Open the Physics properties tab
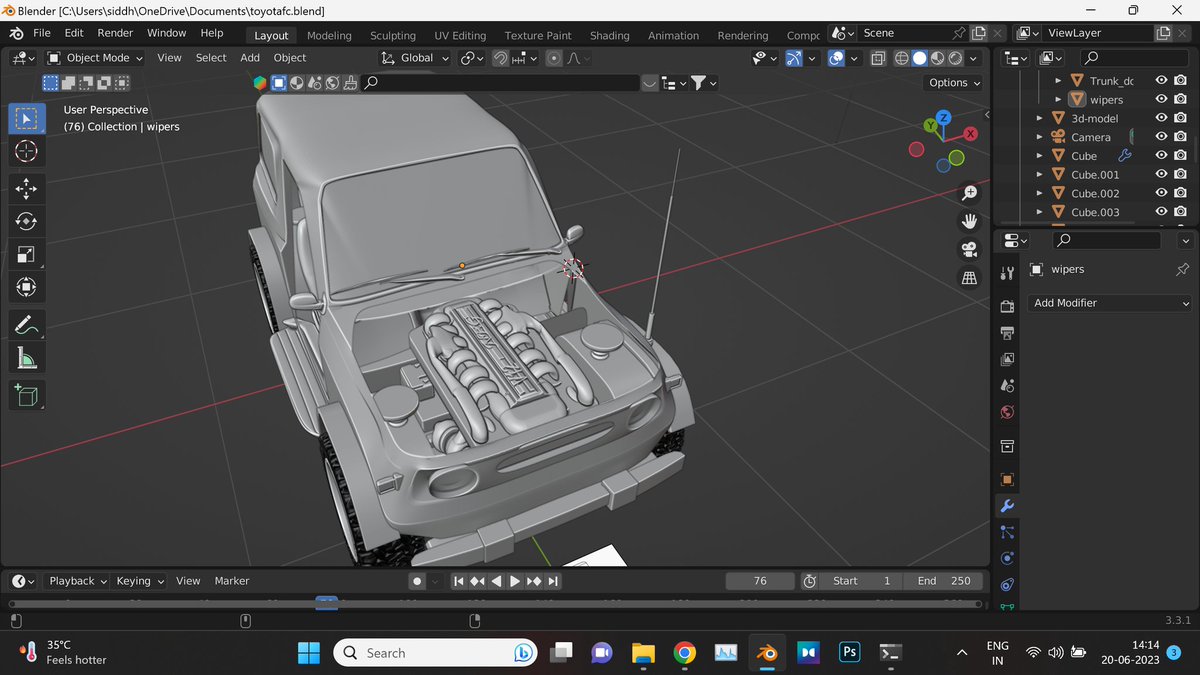 coord(1007,559)
